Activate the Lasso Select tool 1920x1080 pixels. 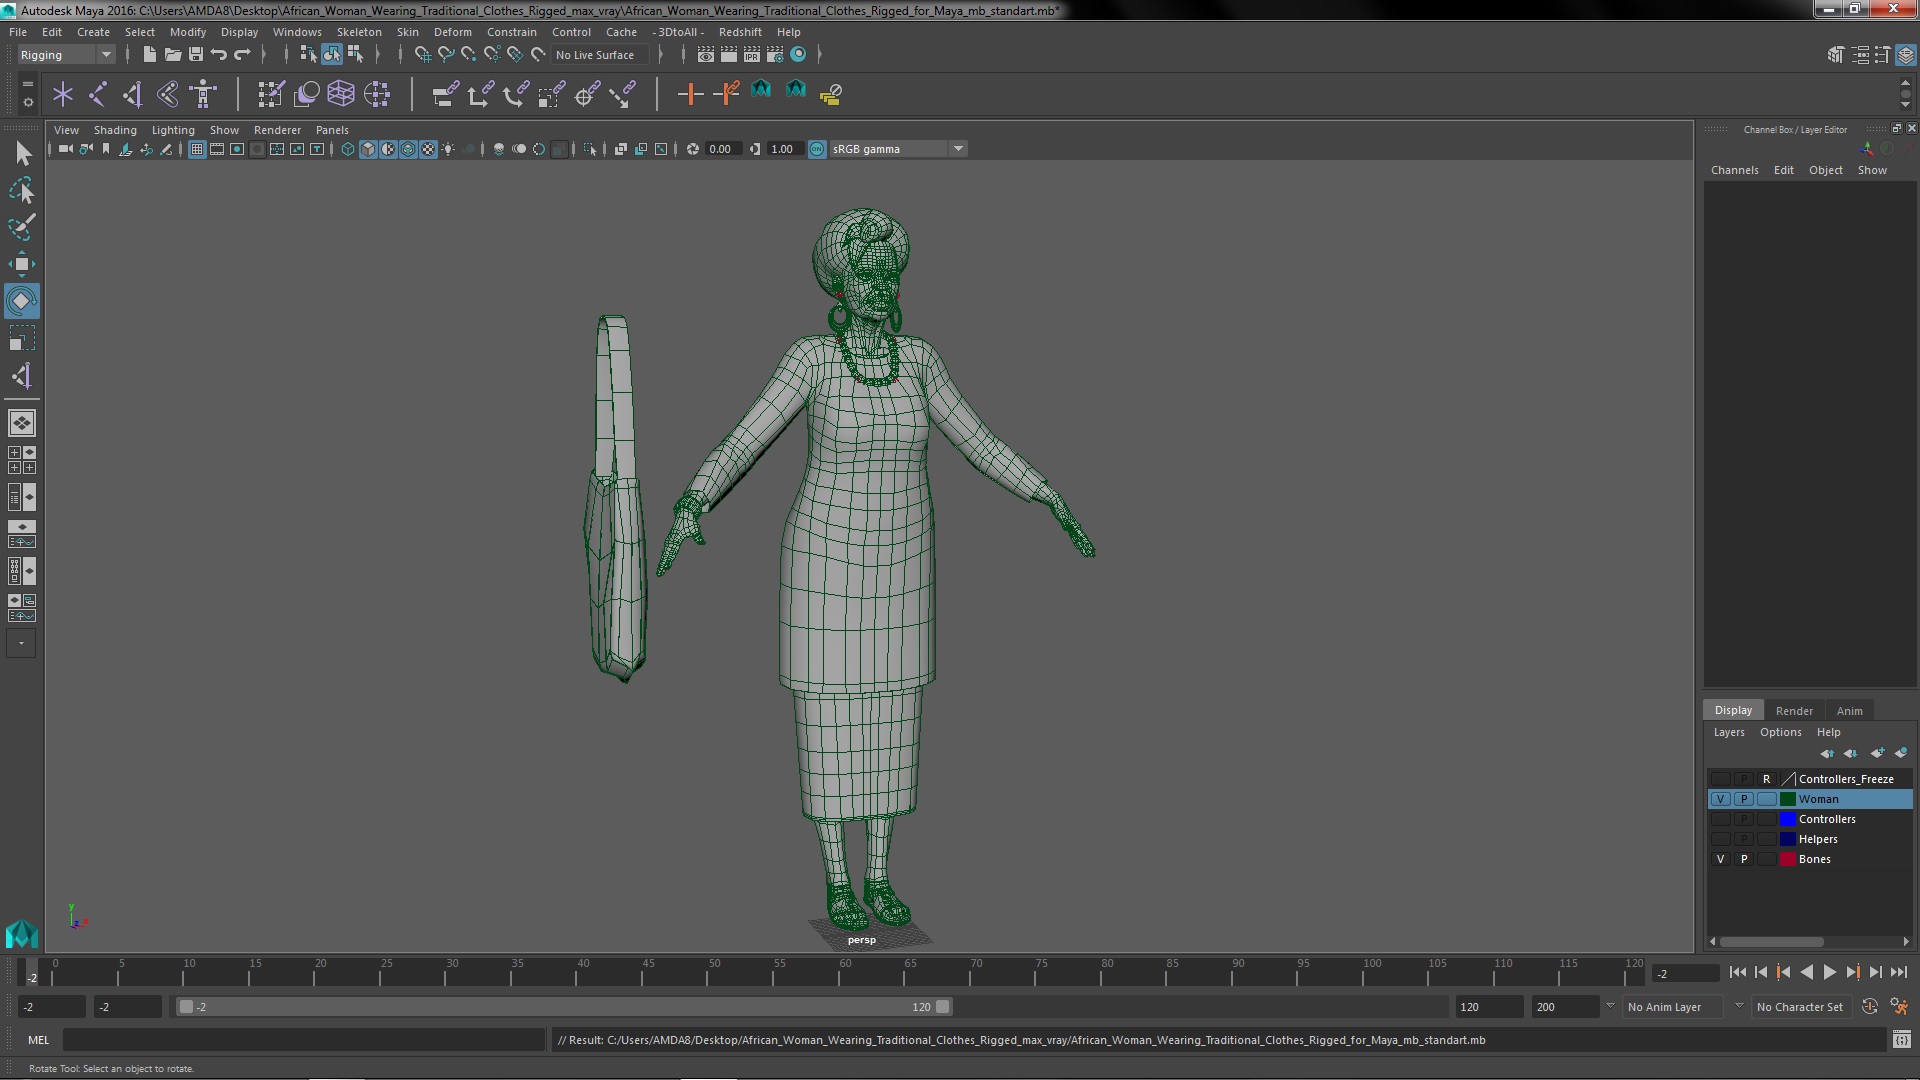(22, 190)
